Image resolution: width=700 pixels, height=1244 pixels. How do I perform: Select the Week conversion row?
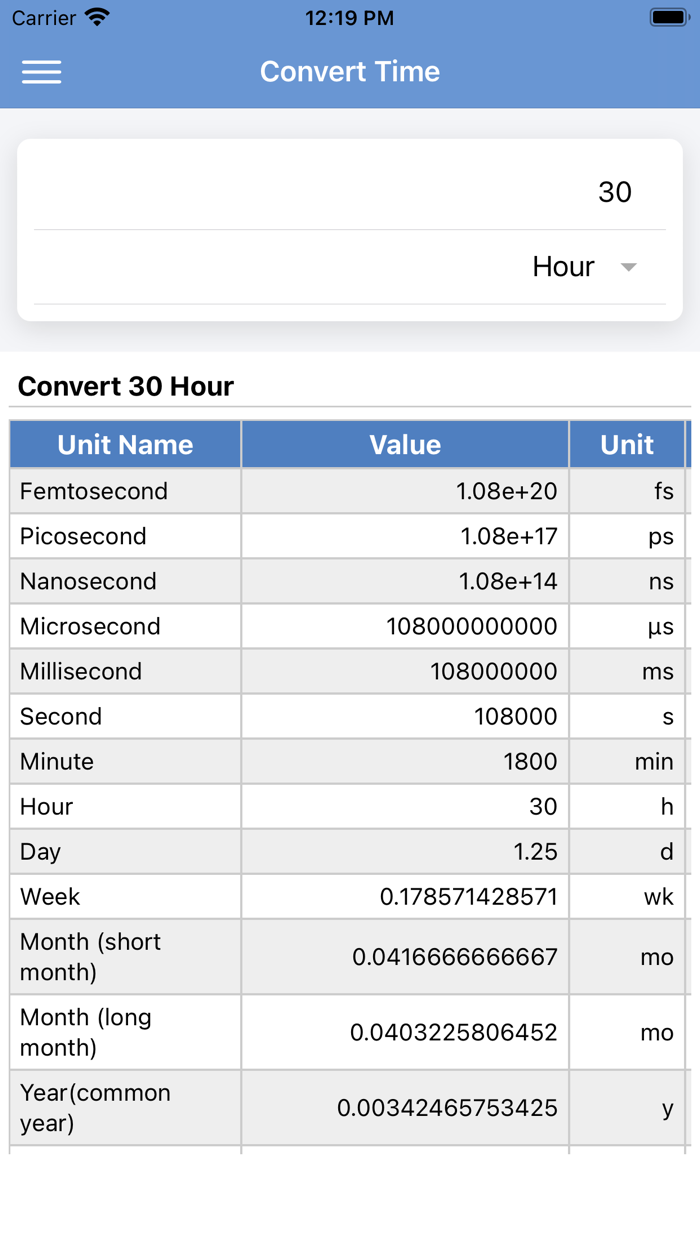pos(350,896)
